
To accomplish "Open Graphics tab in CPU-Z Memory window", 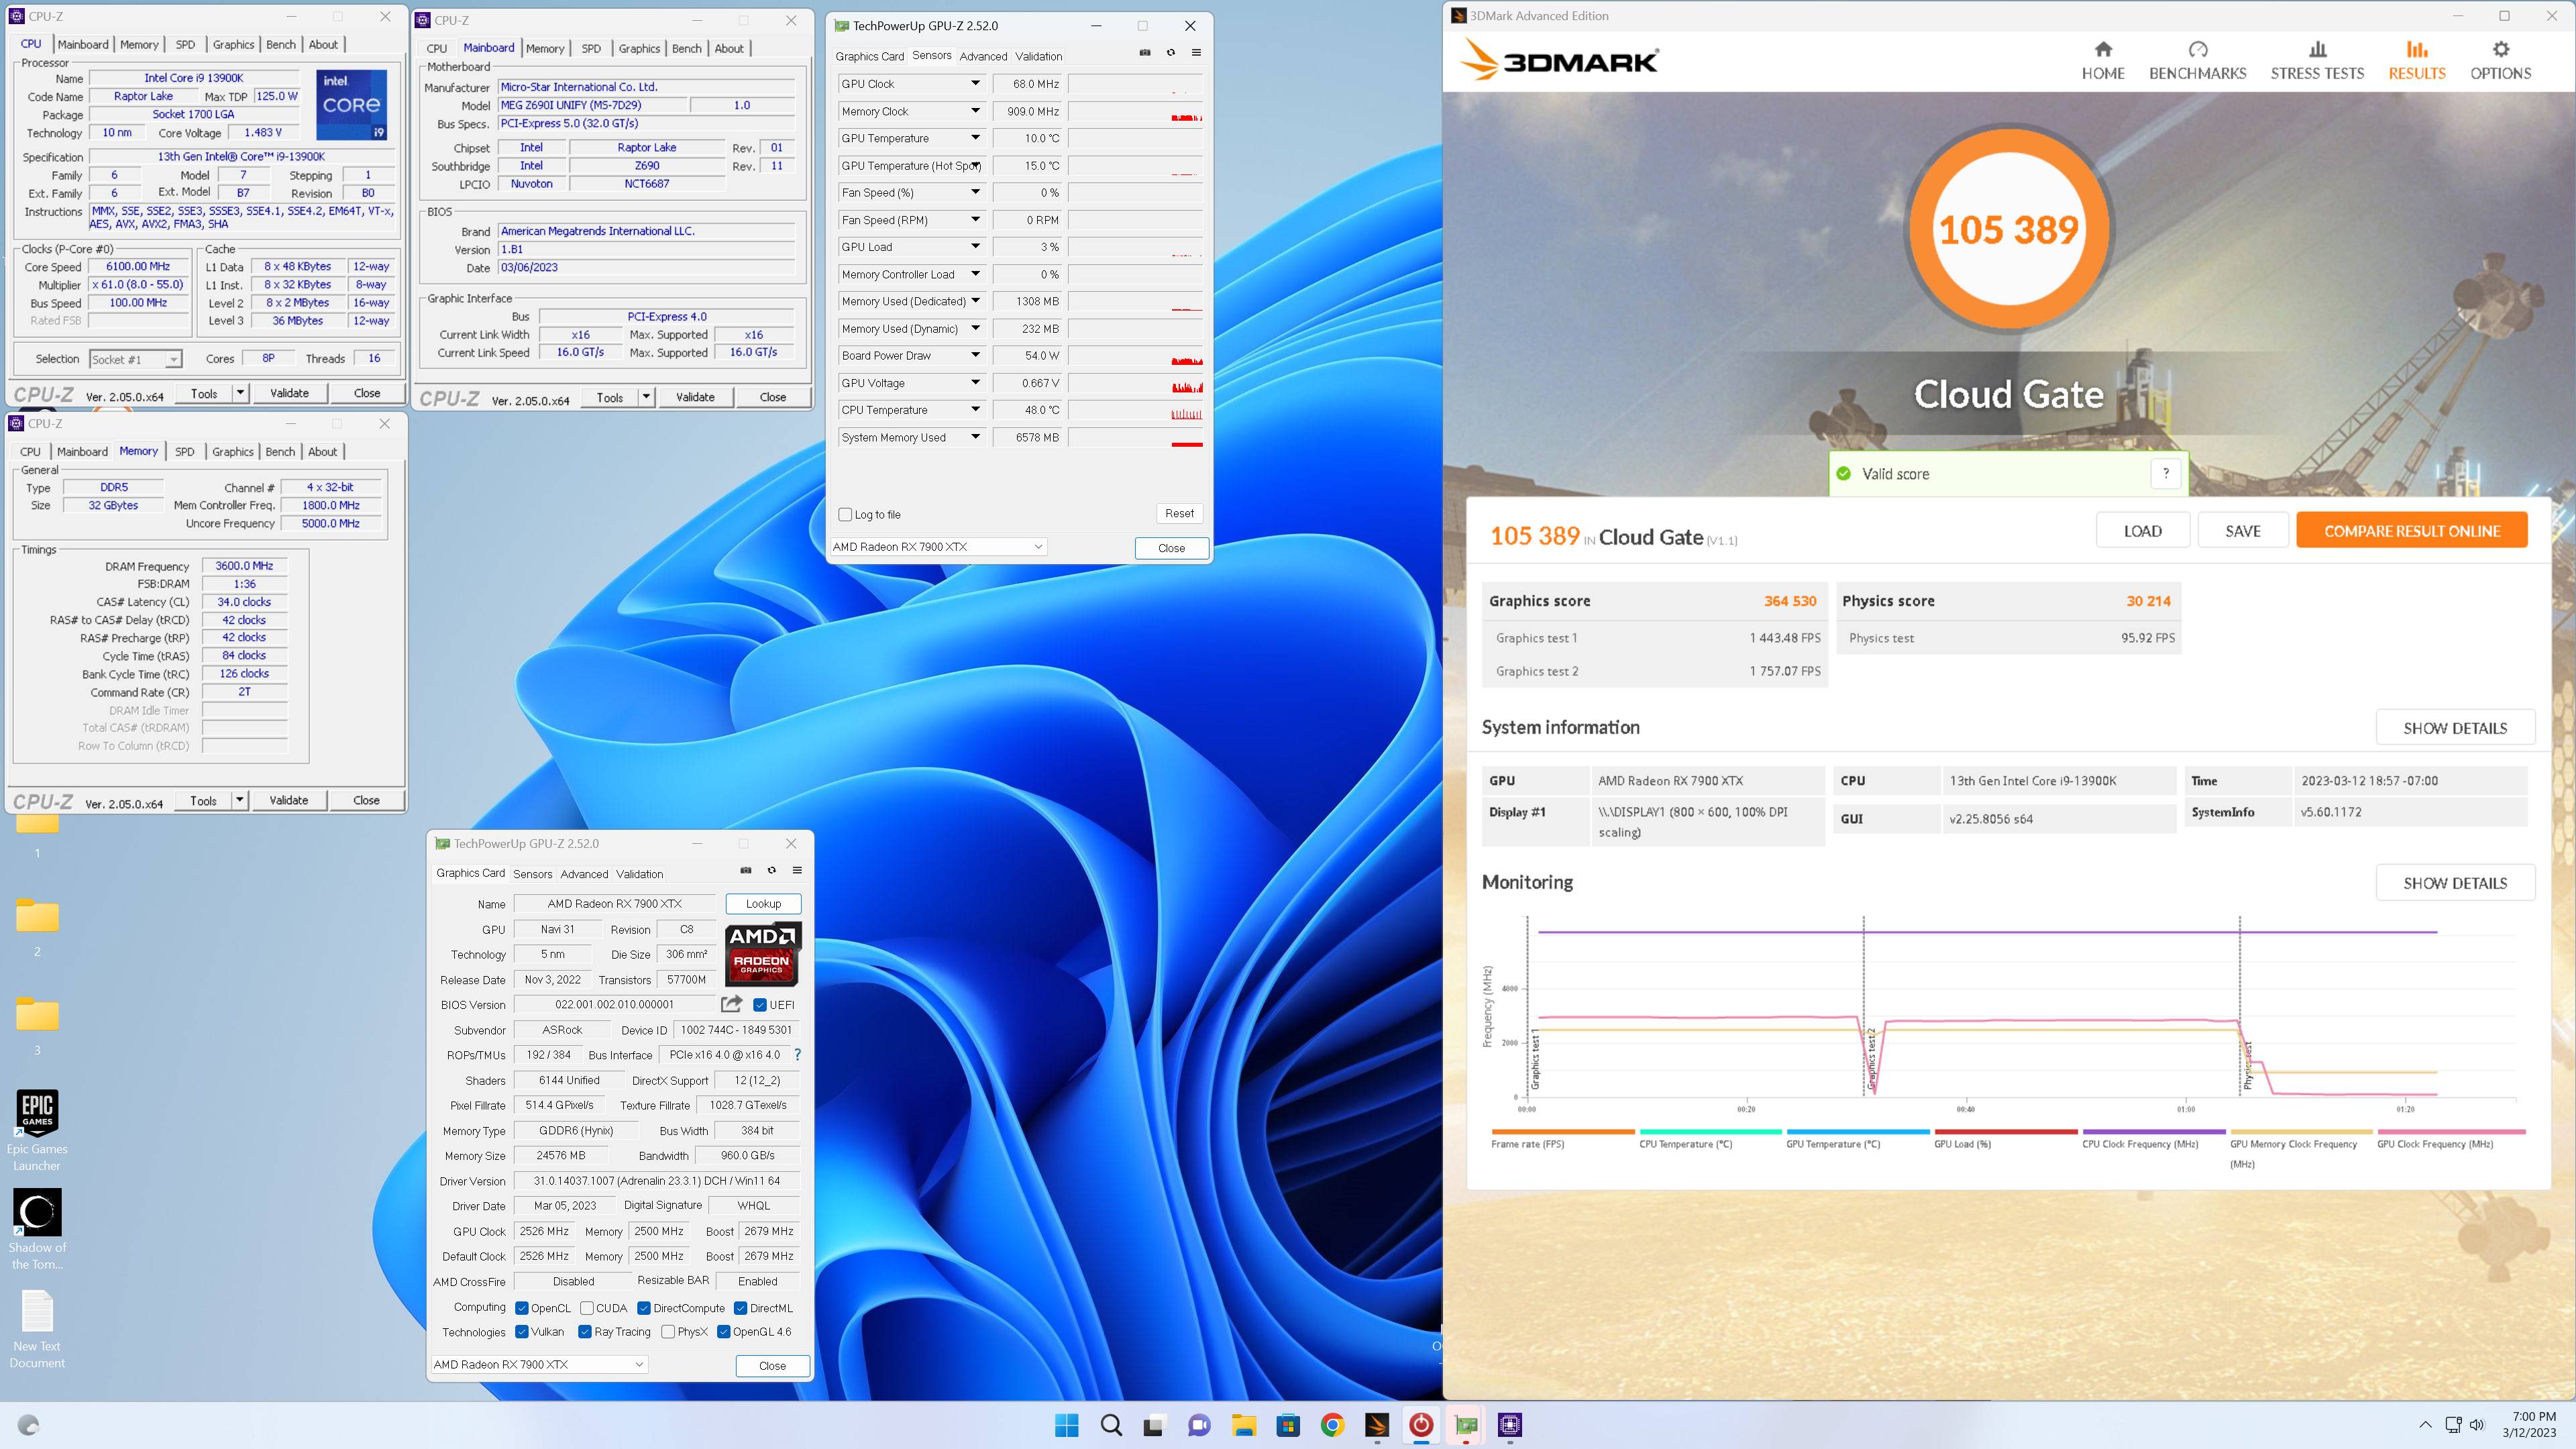I will coord(233,452).
